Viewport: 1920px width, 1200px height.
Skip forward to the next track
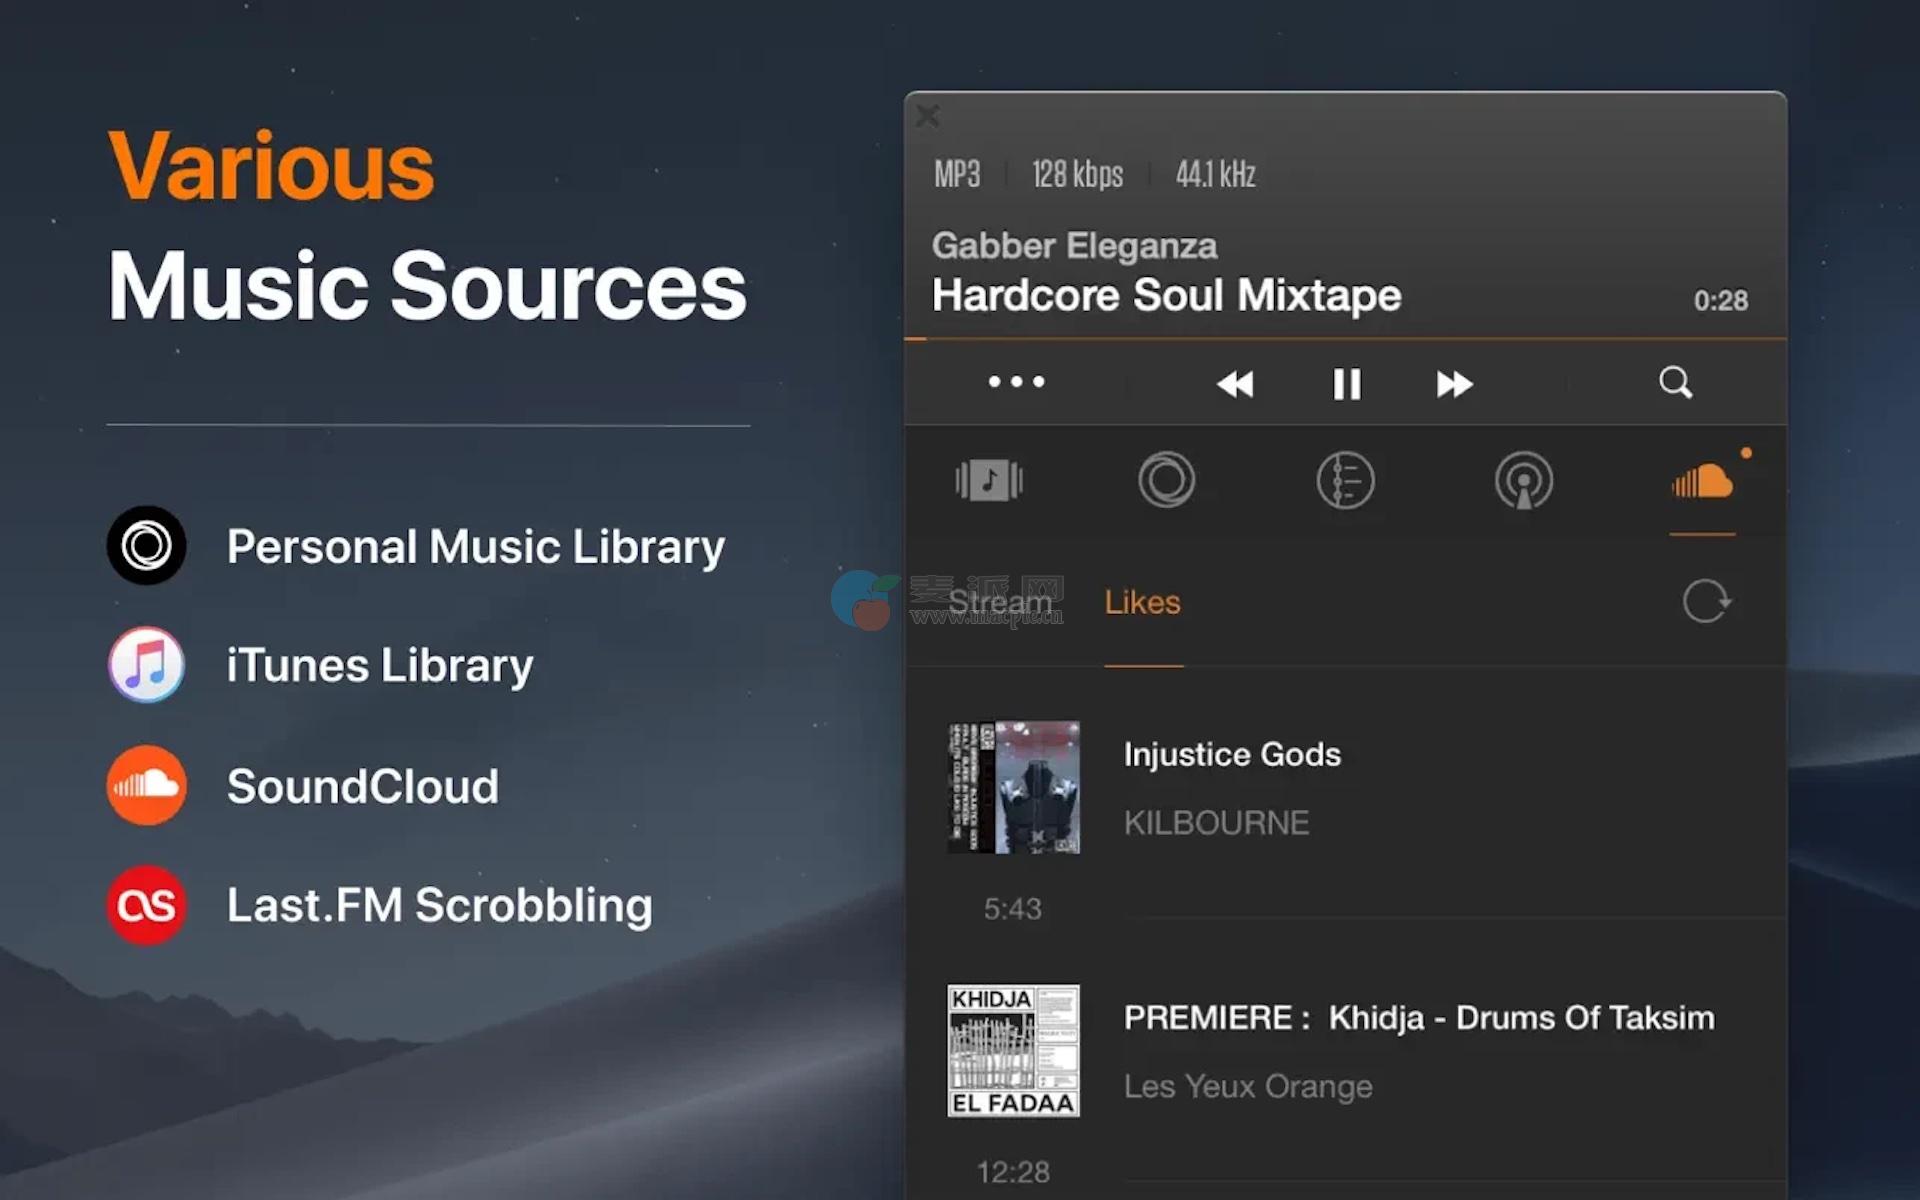1454,384
